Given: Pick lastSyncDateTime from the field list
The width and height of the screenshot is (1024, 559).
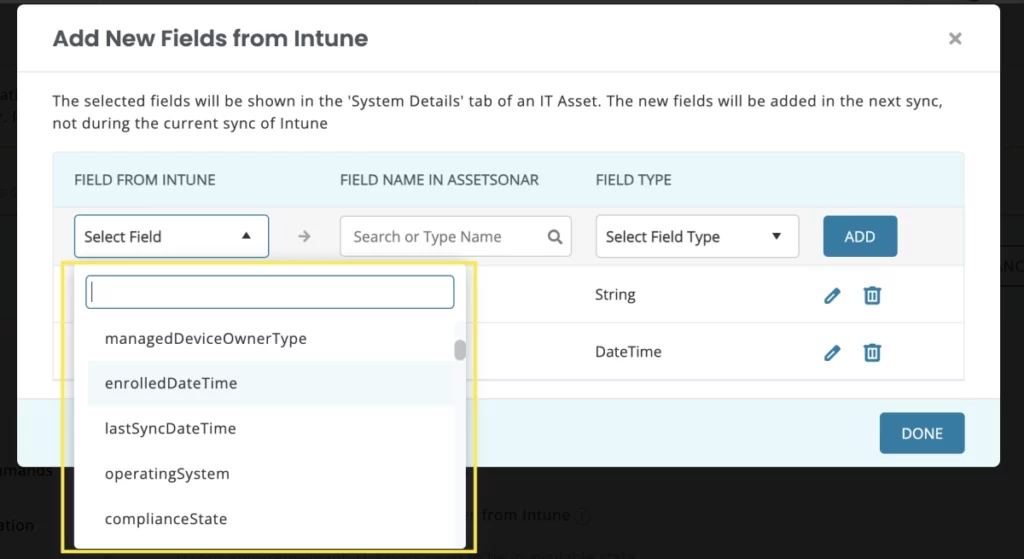Looking at the screenshot, I should pyautogui.click(x=170, y=428).
